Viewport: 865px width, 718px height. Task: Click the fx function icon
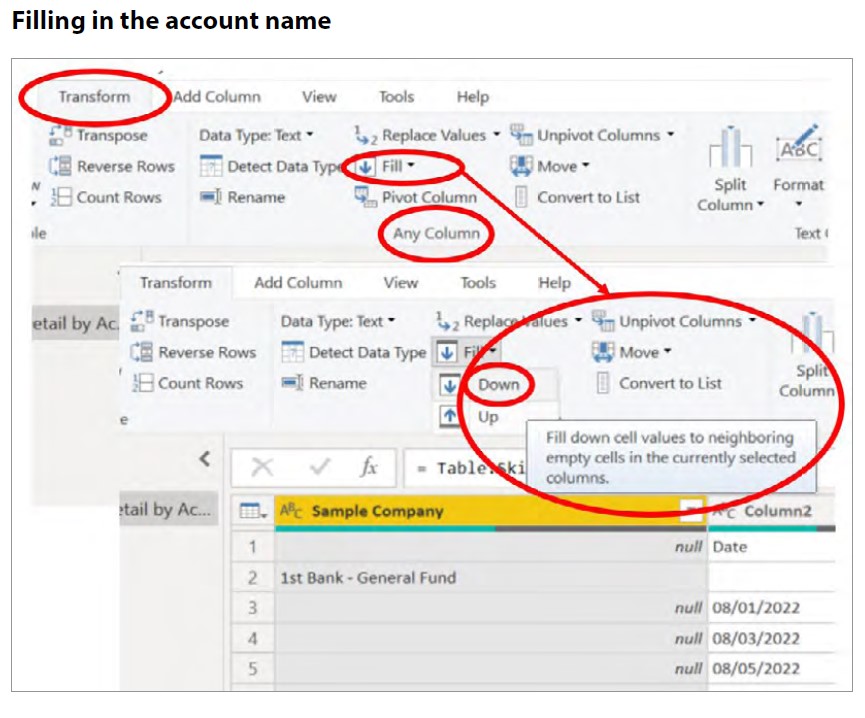(x=368, y=468)
